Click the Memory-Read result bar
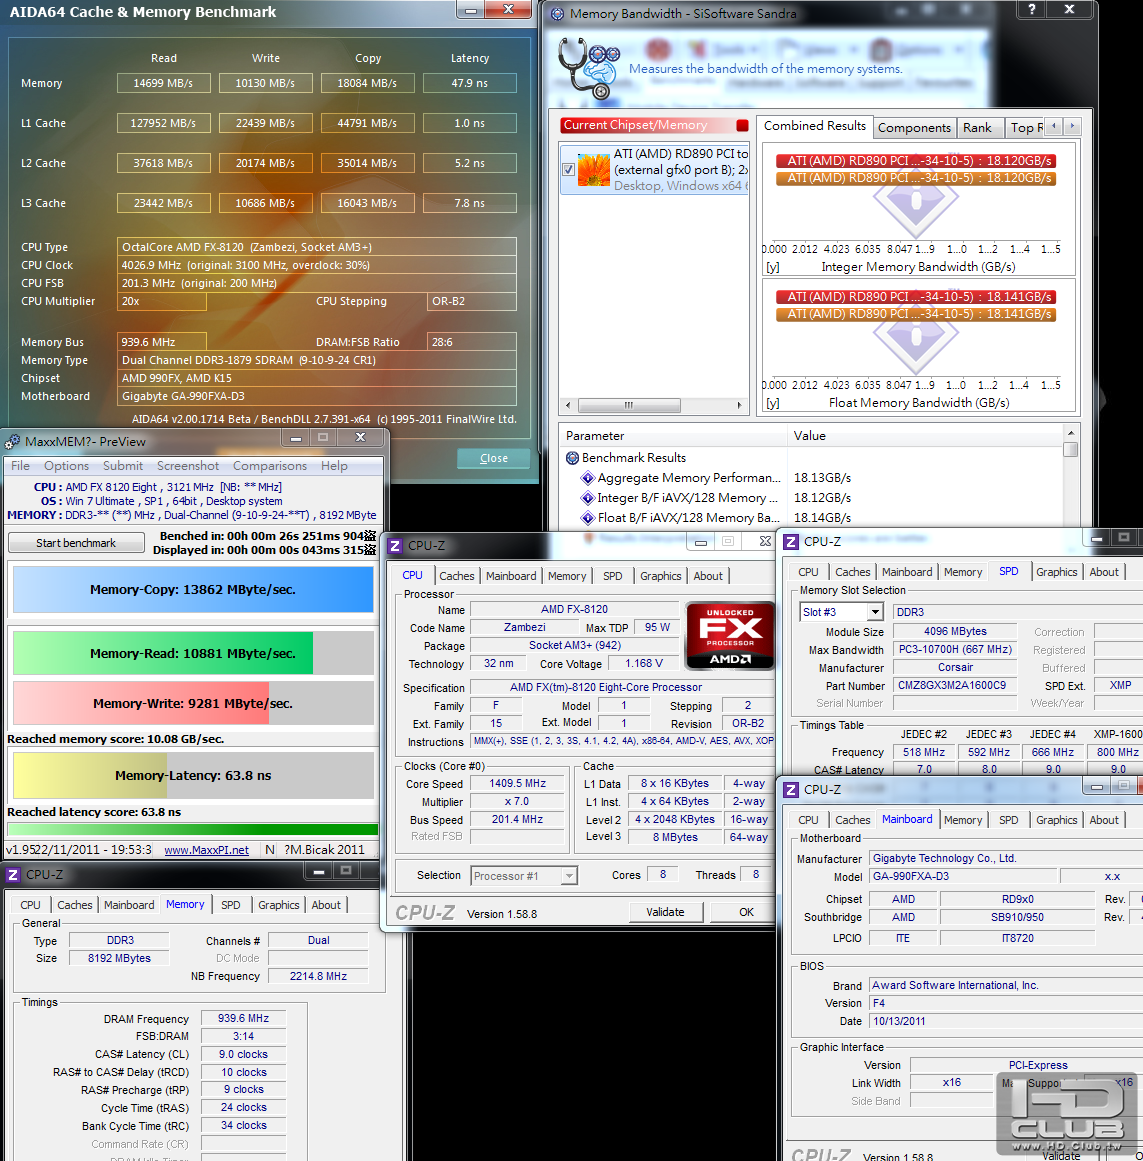 193,653
